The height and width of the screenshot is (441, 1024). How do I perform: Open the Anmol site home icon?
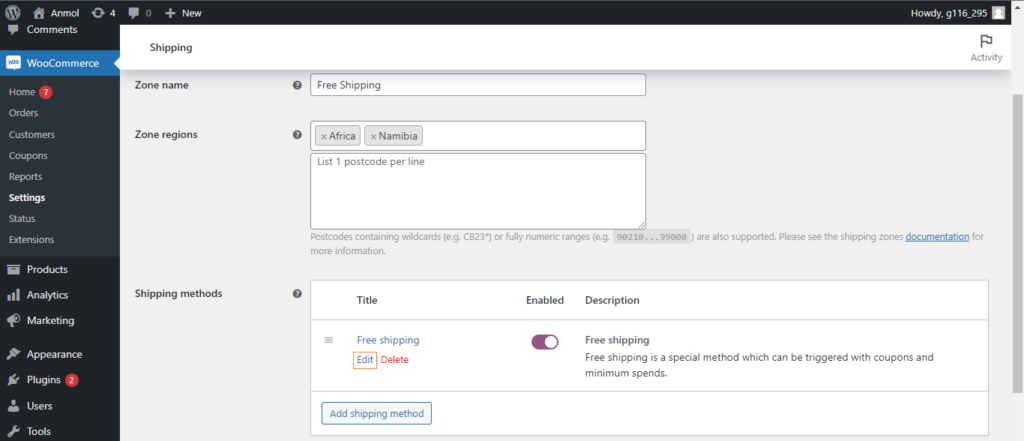coord(39,12)
